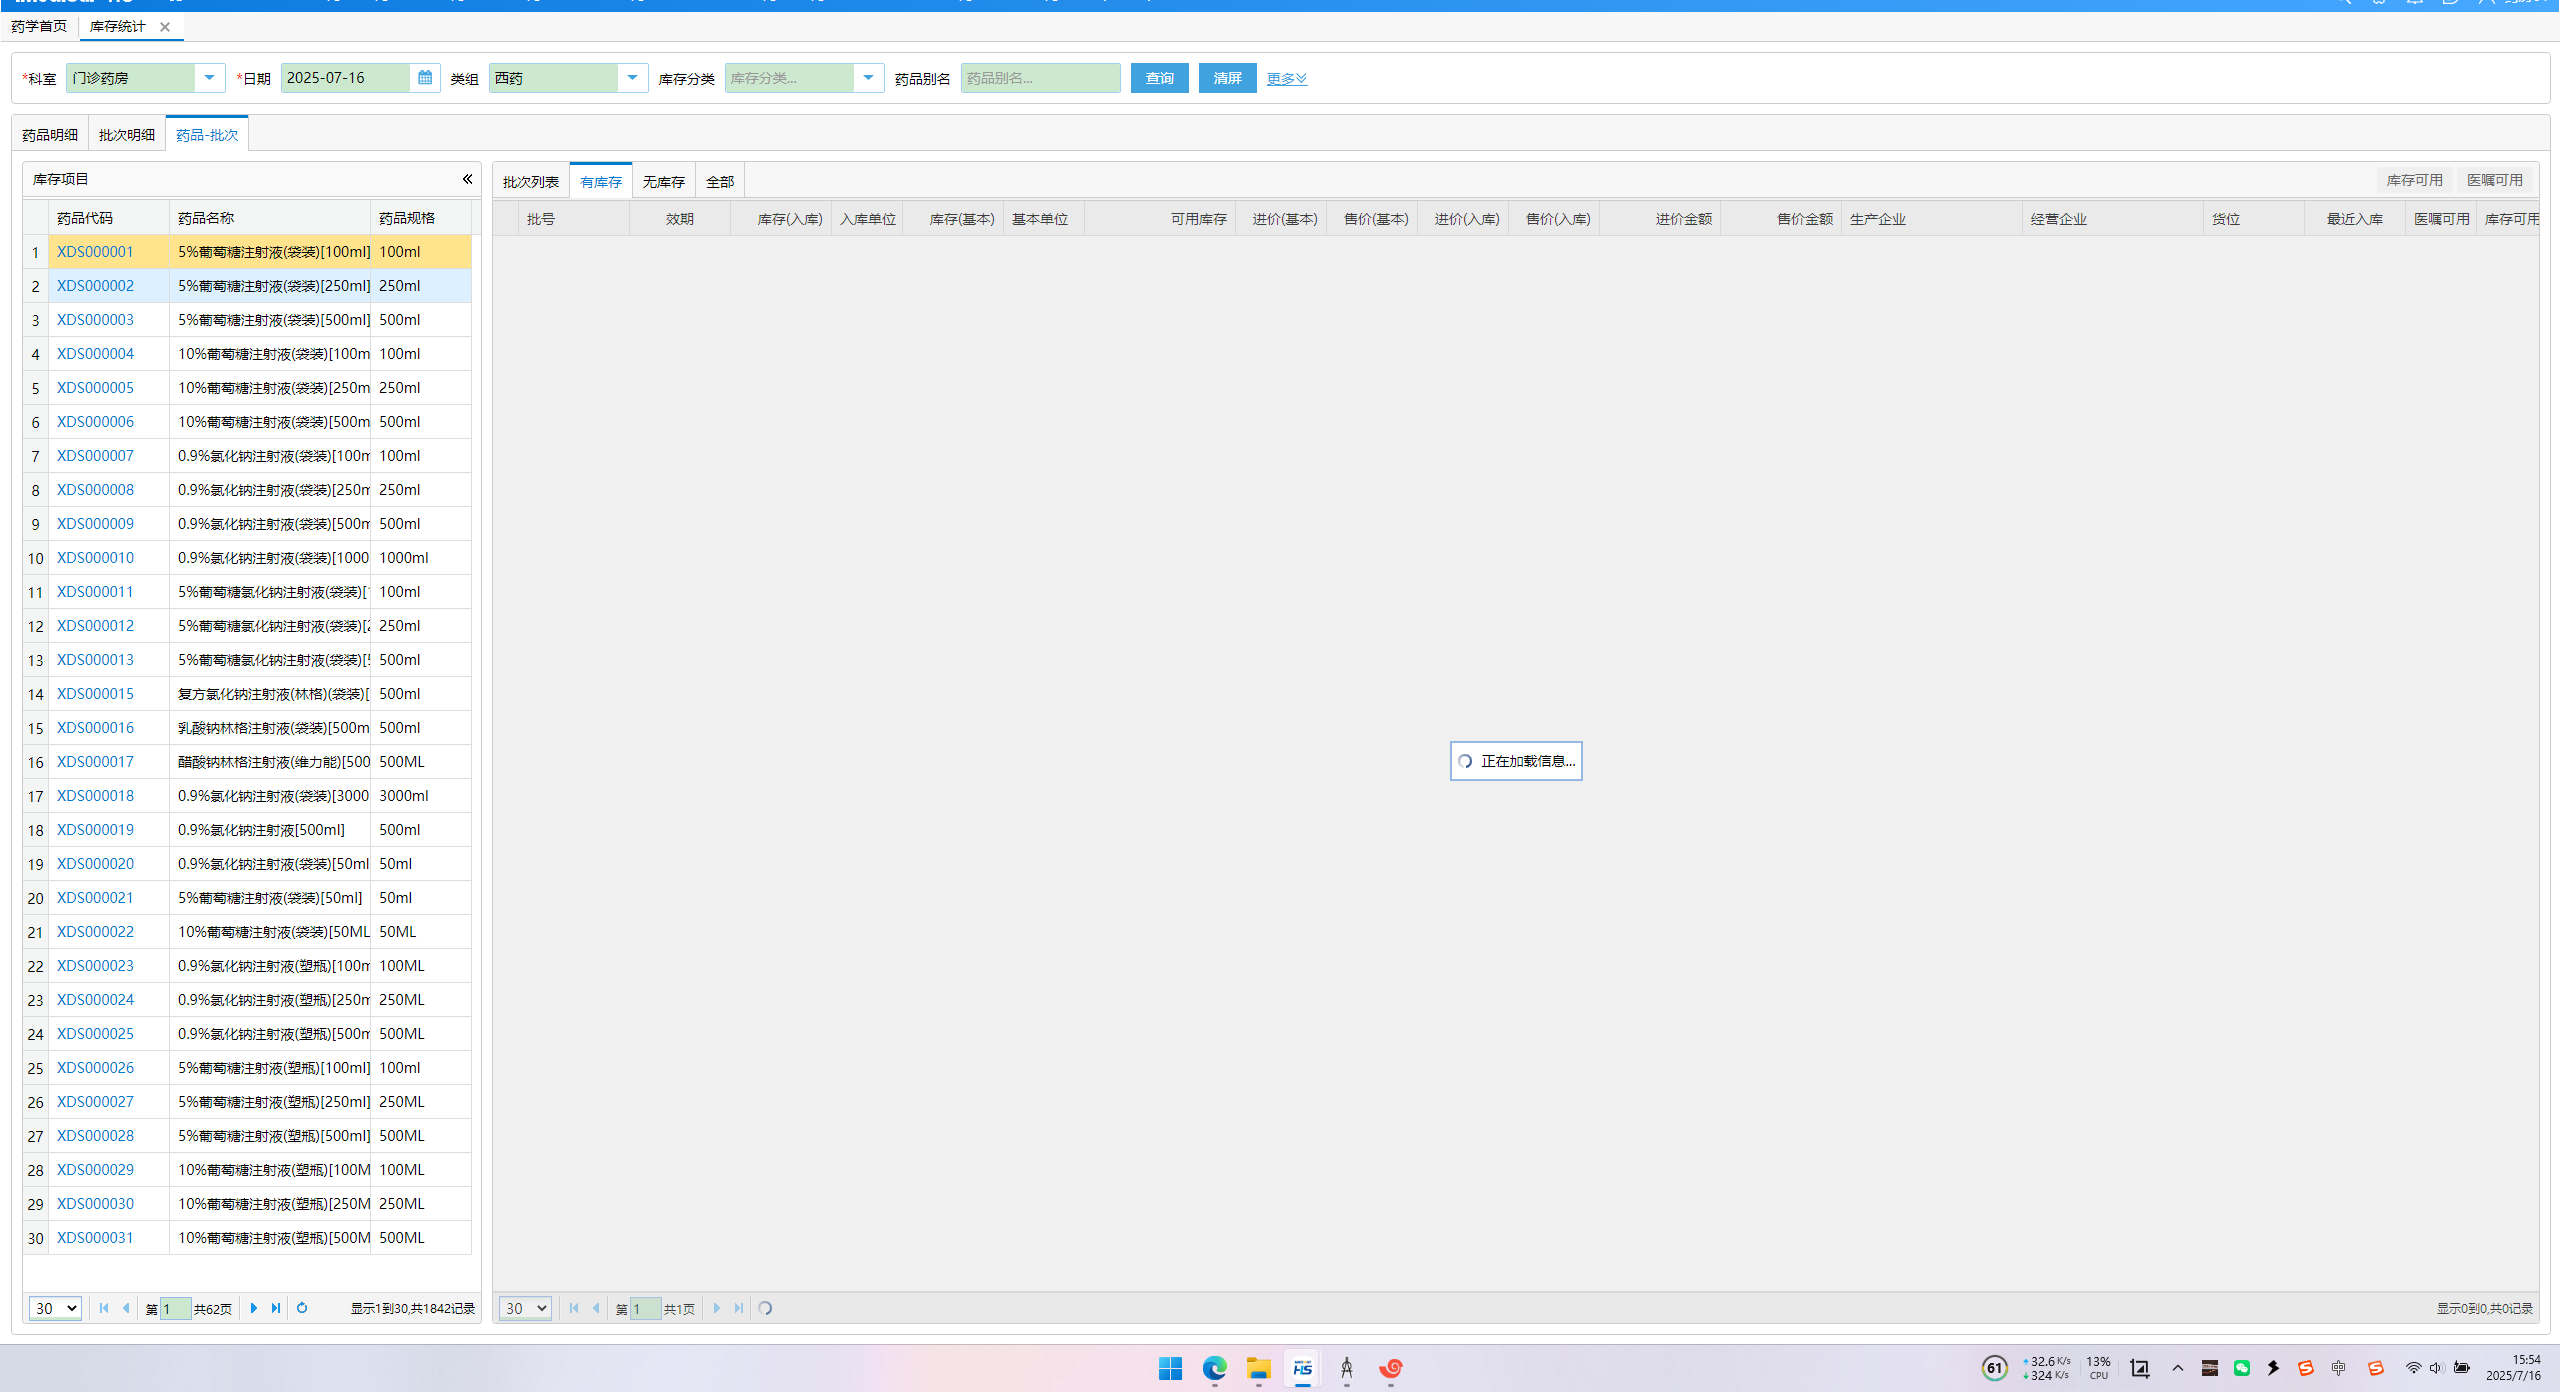The width and height of the screenshot is (2560, 1392).
Task: Click the 查询 button
Action: 1159,78
